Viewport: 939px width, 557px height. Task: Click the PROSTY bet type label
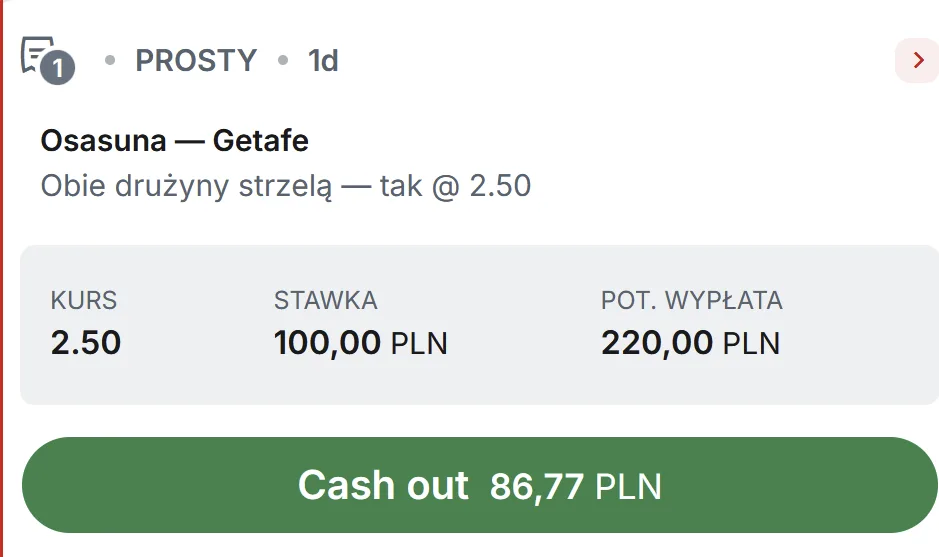click(196, 61)
